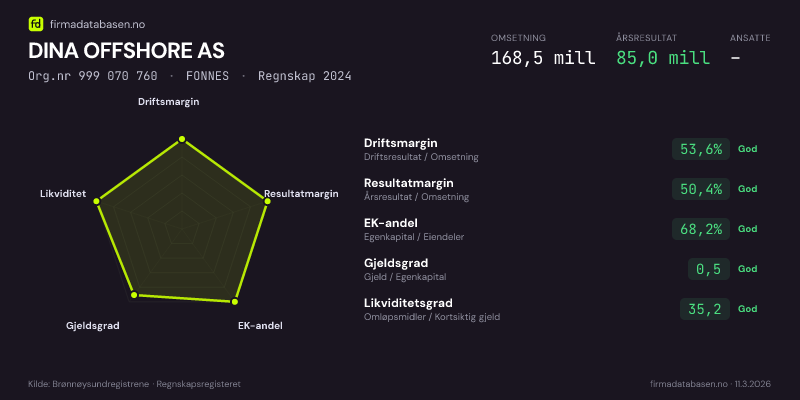The height and width of the screenshot is (400, 800).
Task: Click the Org.nr 999 070 760 text
Action: pyautogui.click(x=93, y=76)
